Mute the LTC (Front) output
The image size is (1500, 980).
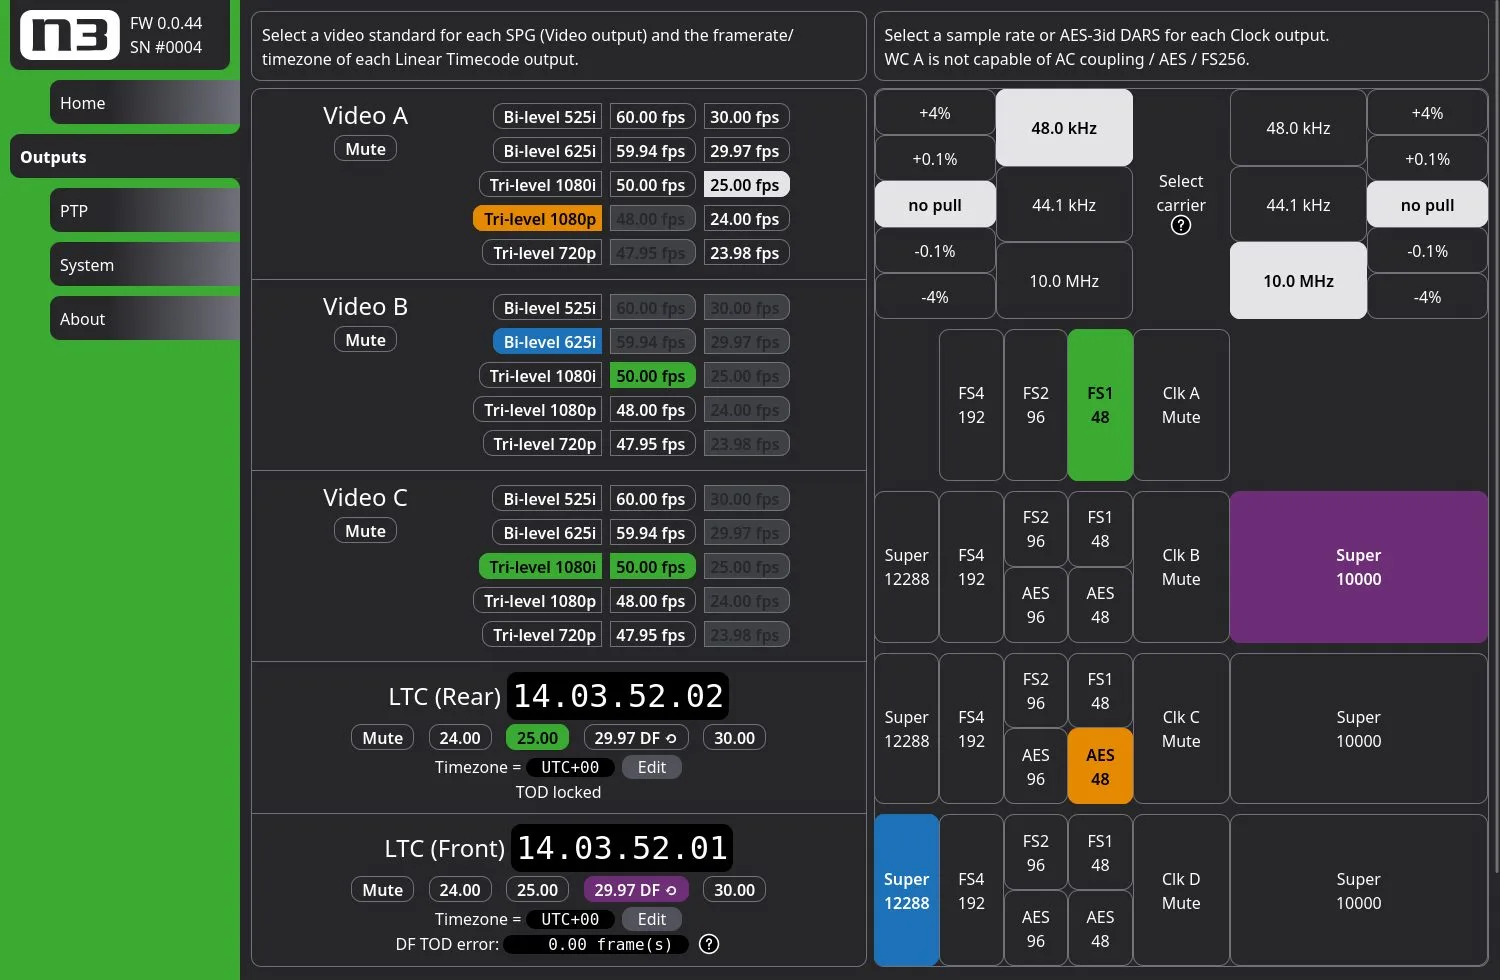[382, 890]
